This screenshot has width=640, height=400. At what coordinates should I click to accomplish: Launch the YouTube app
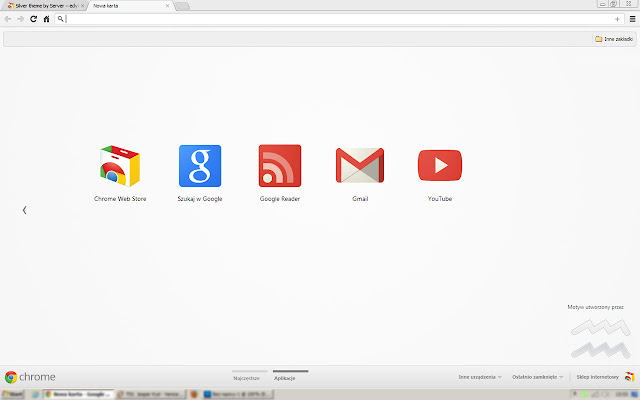point(440,165)
